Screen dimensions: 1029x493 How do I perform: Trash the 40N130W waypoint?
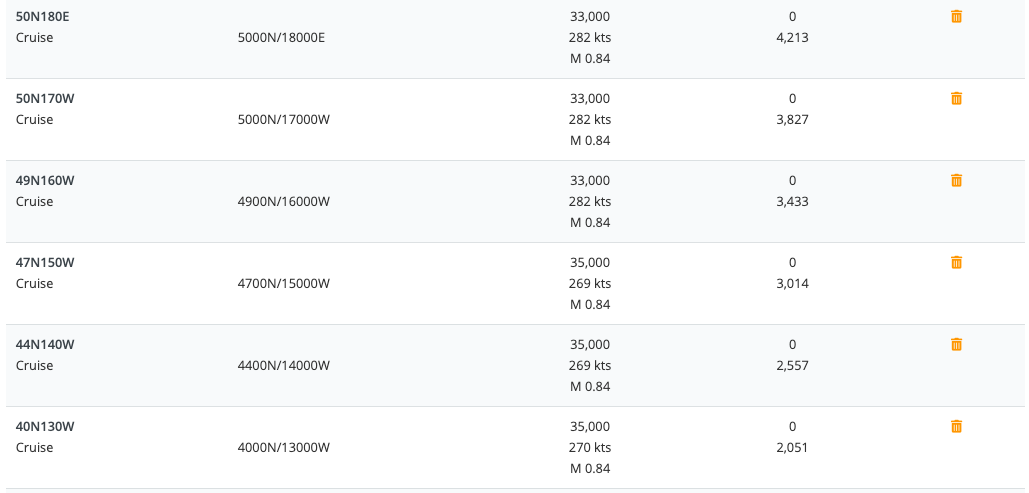coord(956,427)
